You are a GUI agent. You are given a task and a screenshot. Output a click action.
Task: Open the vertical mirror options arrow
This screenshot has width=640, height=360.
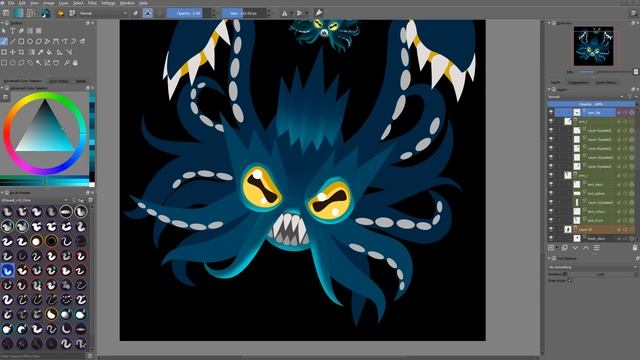tap(307, 13)
